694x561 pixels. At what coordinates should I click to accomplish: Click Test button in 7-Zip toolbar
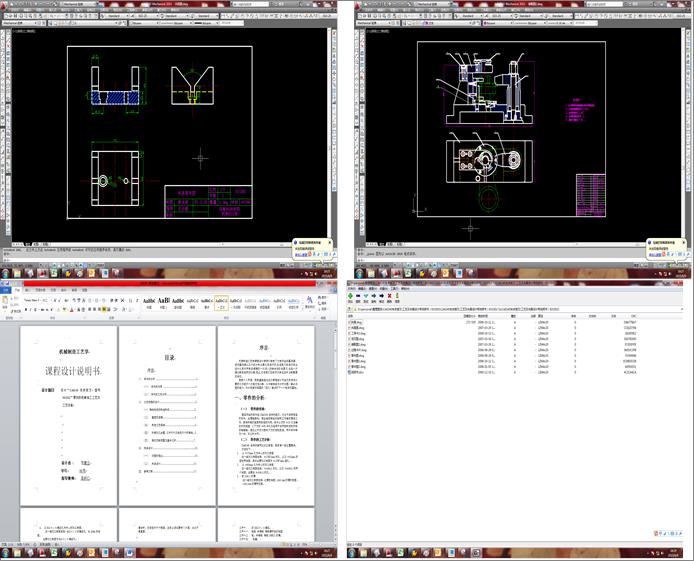pos(366,296)
